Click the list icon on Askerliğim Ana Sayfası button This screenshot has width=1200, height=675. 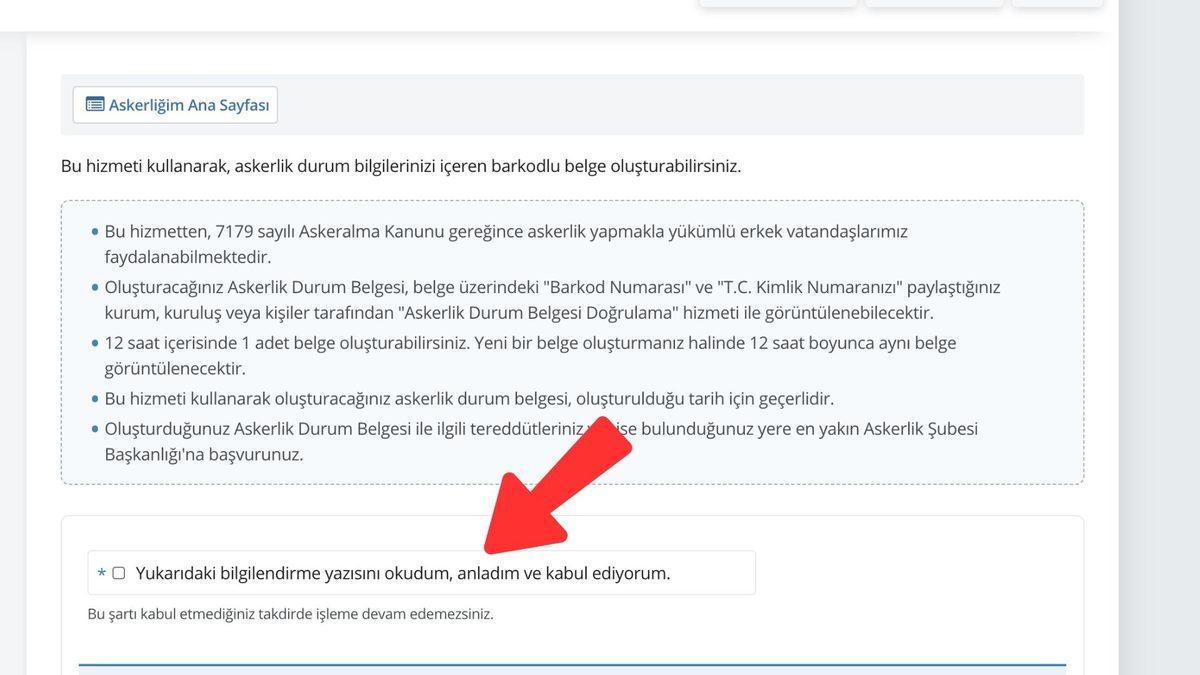click(95, 104)
